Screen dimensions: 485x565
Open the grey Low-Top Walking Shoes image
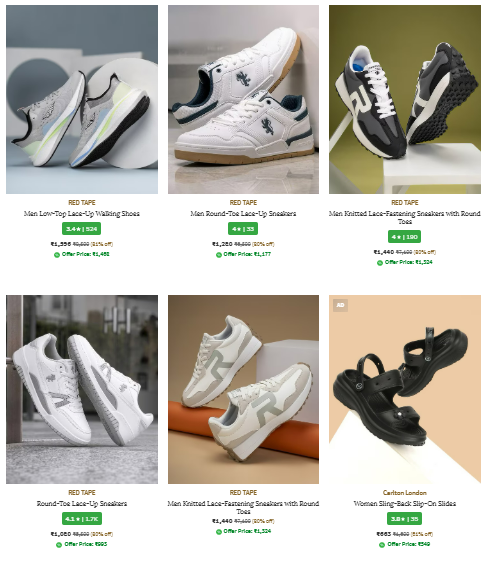82,99
